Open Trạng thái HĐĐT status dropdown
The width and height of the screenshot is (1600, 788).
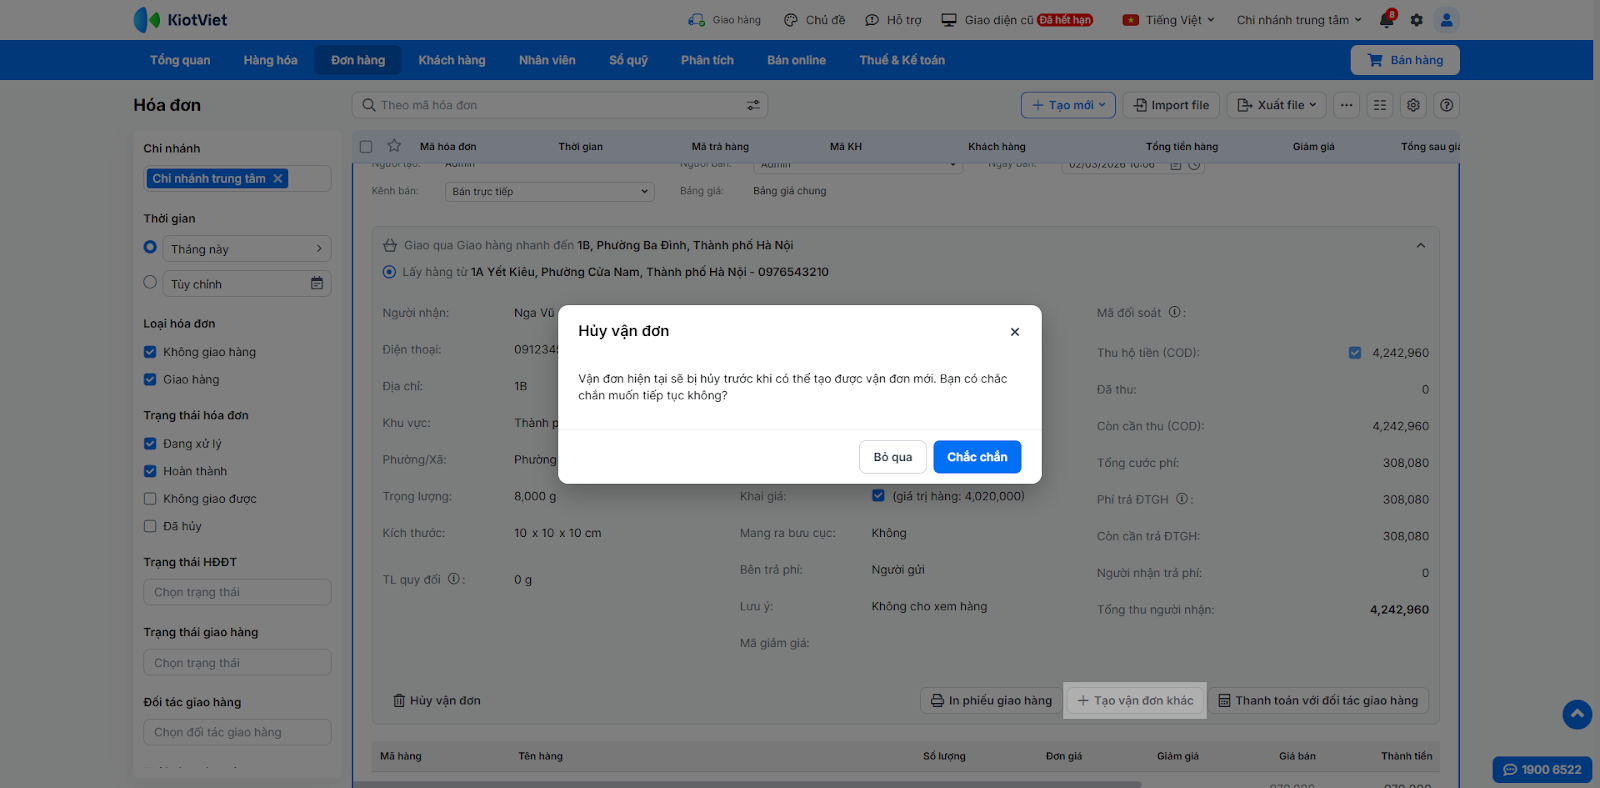pos(237,592)
